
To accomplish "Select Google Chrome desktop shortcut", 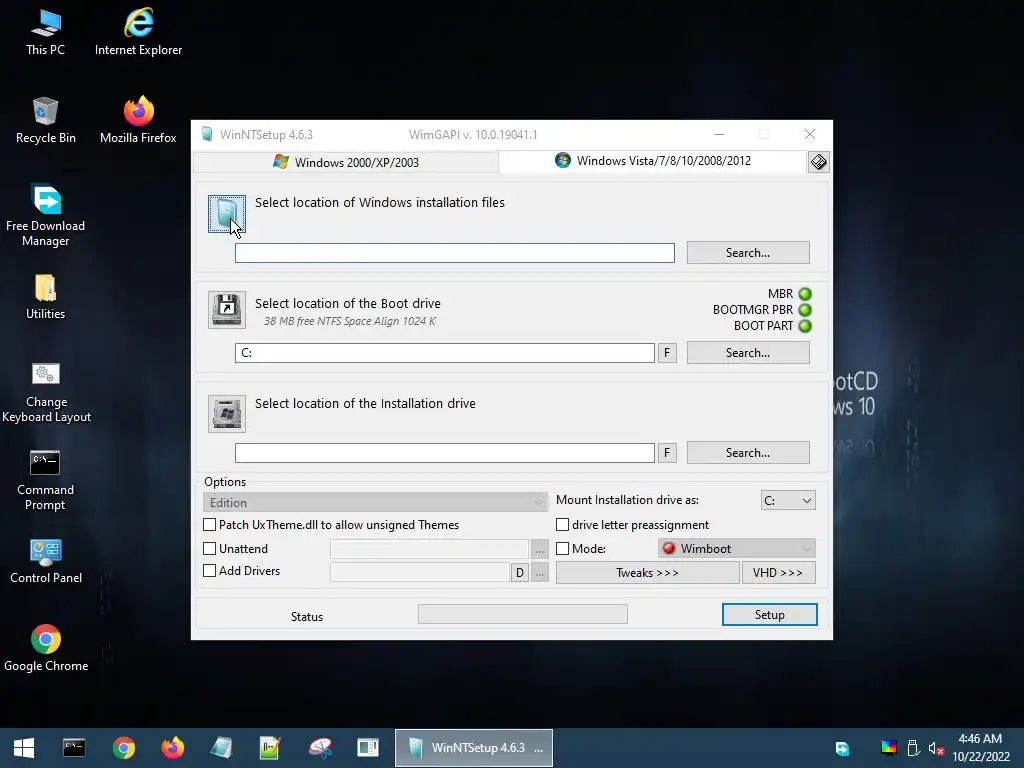I will point(46,648).
